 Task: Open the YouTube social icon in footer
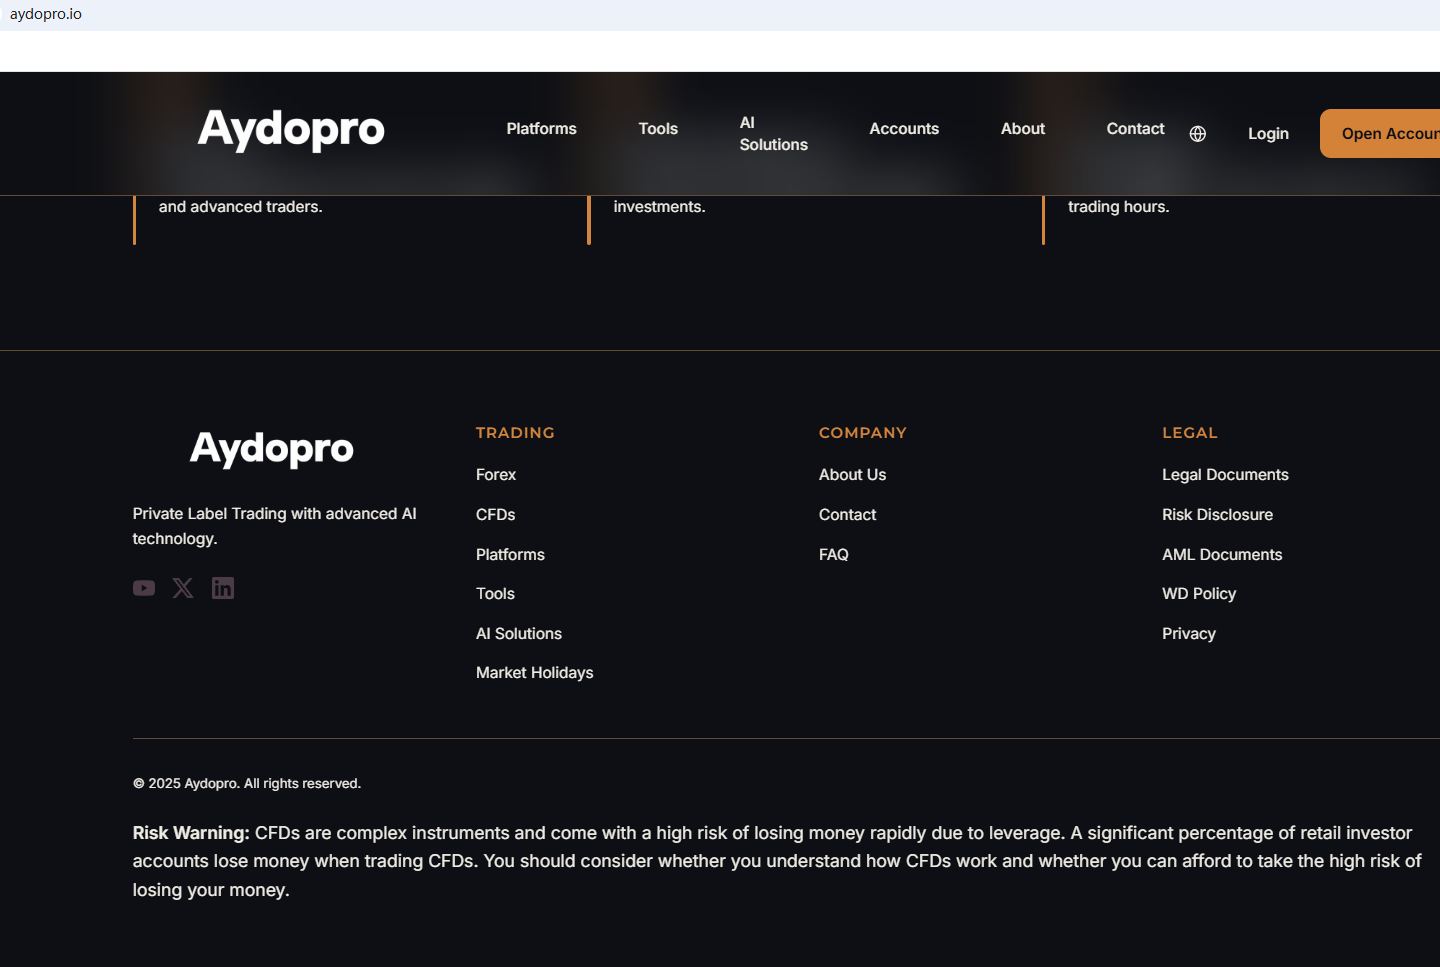point(144,588)
